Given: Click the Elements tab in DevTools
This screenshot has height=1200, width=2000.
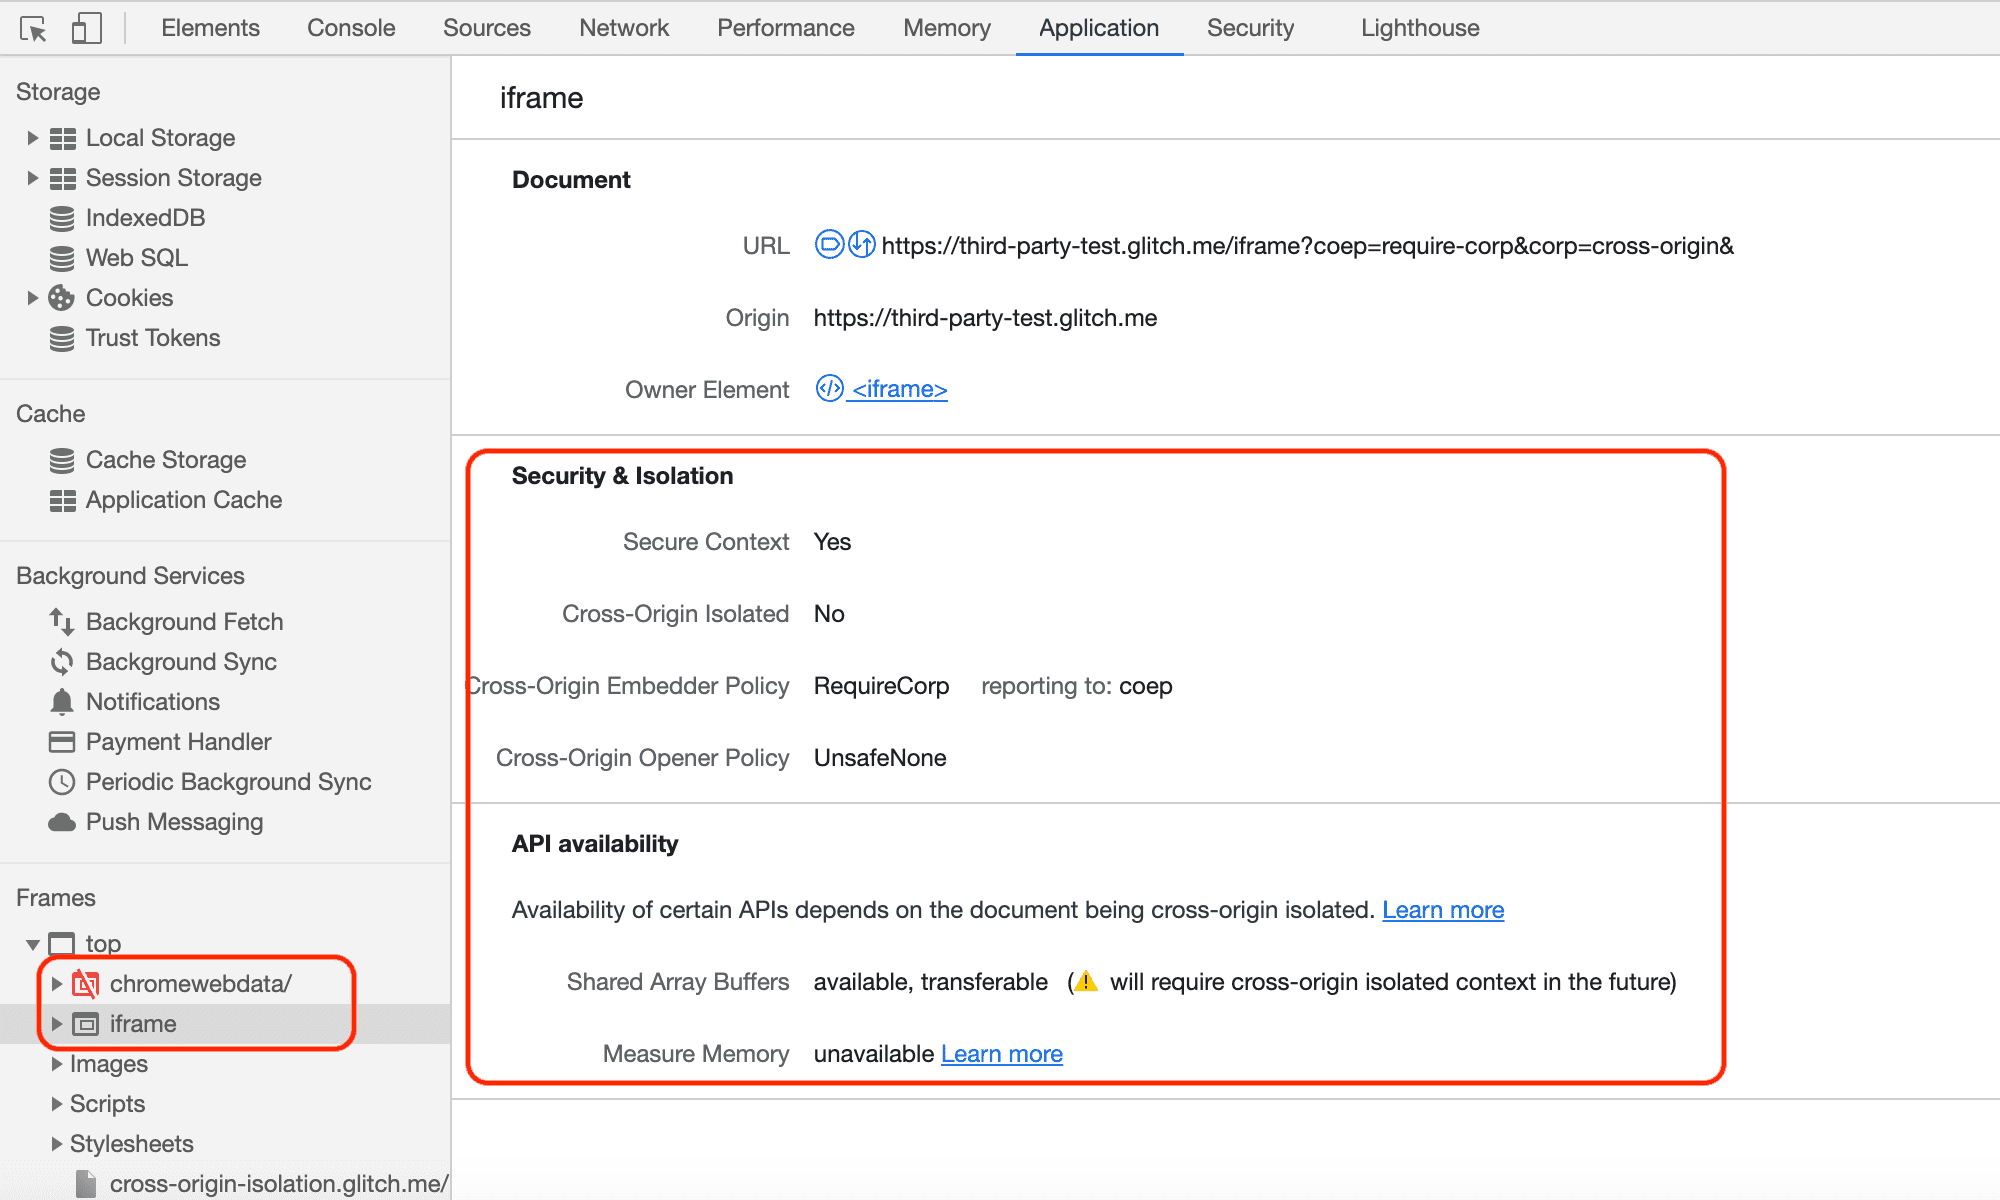Looking at the screenshot, I should coord(211,26).
